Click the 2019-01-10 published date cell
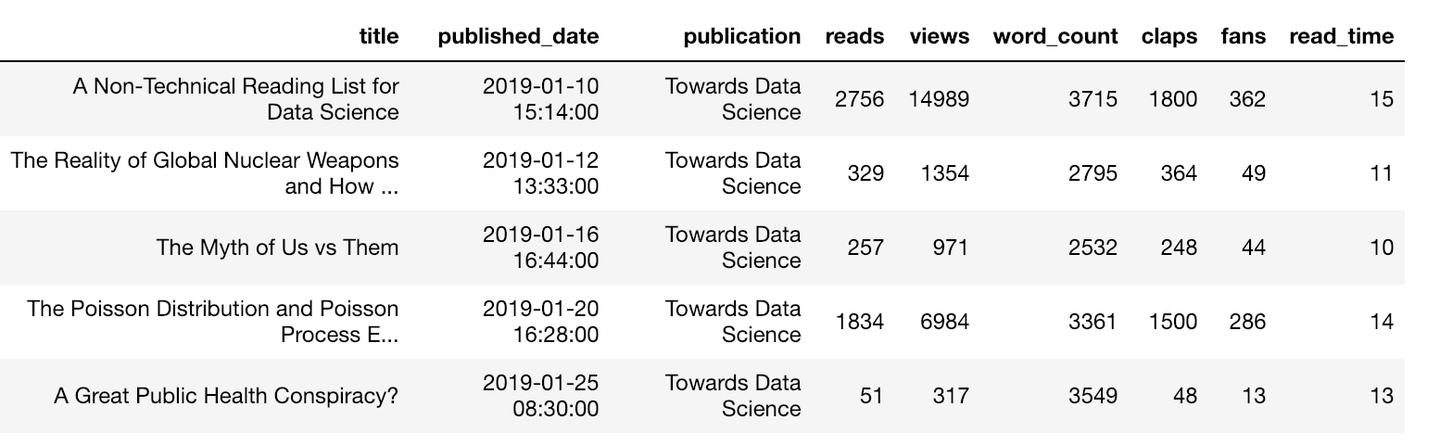1440x445 pixels. point(541,99)
